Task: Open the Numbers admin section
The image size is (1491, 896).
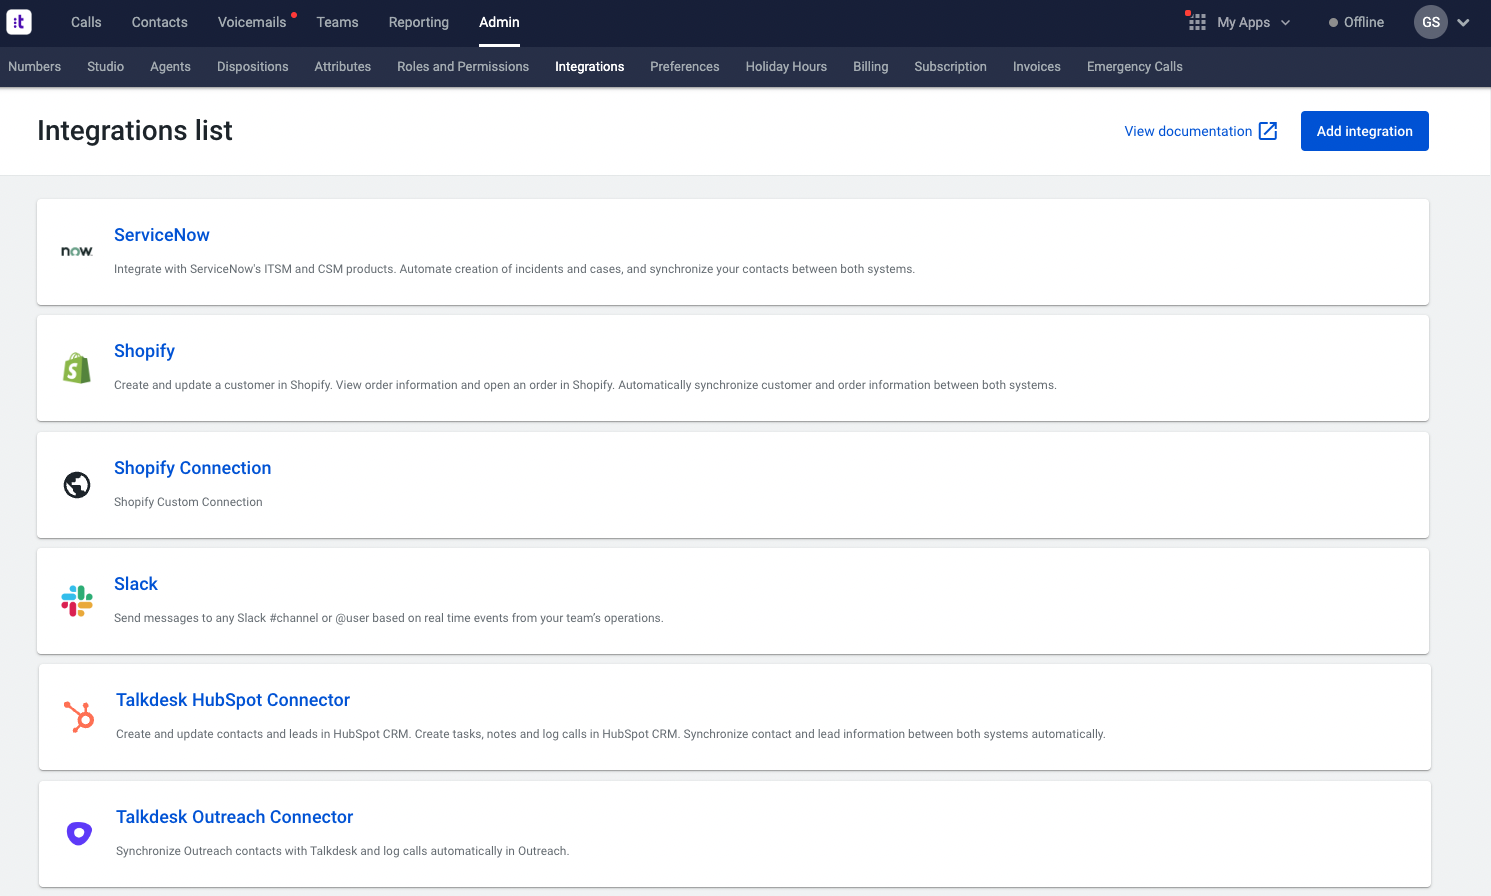Action: coord(35,67)
